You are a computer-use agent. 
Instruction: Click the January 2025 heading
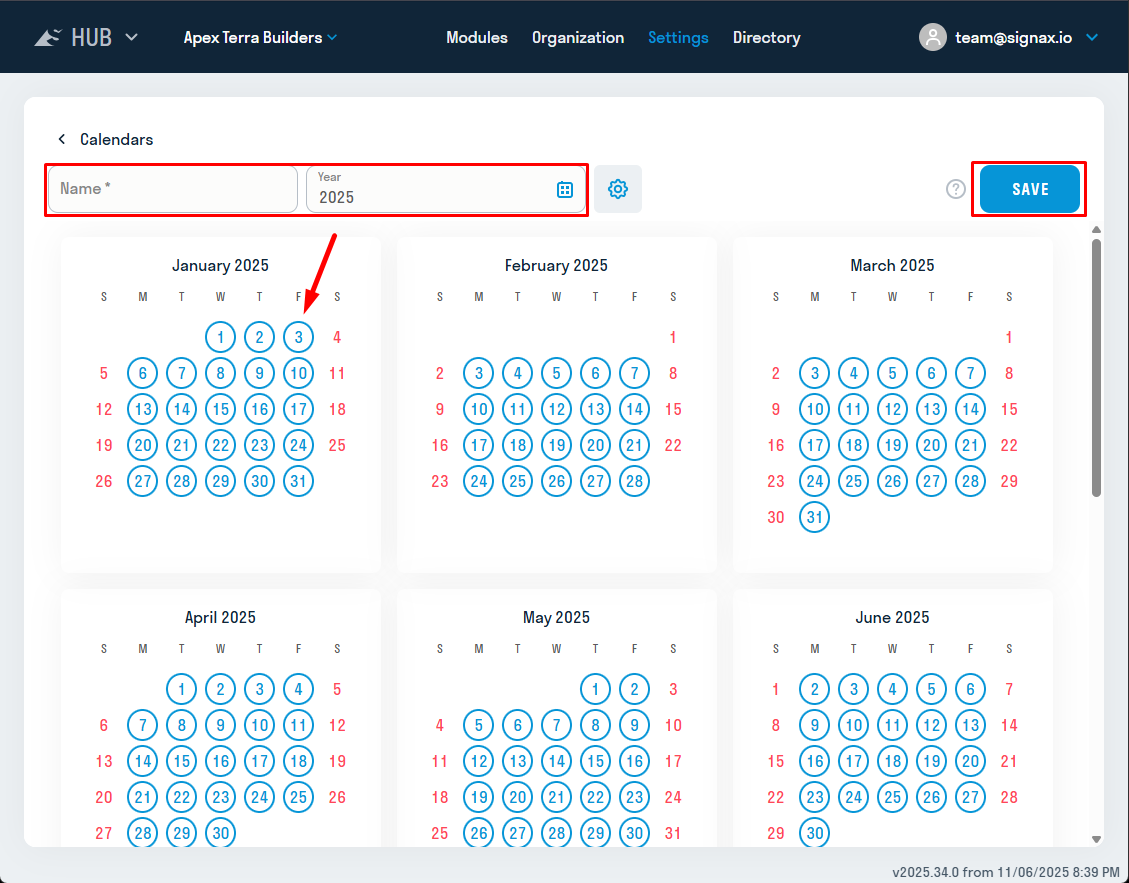(x=220, y=265)
